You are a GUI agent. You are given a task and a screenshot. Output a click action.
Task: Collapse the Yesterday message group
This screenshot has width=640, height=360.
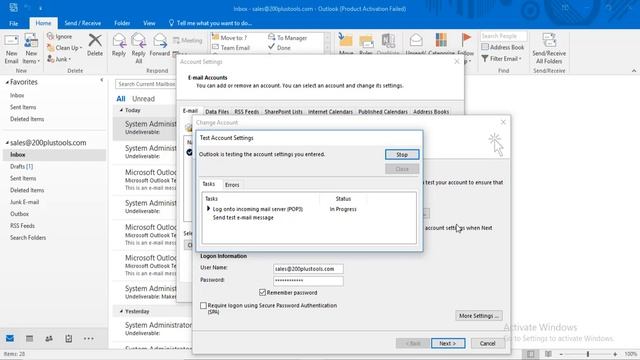121,311
